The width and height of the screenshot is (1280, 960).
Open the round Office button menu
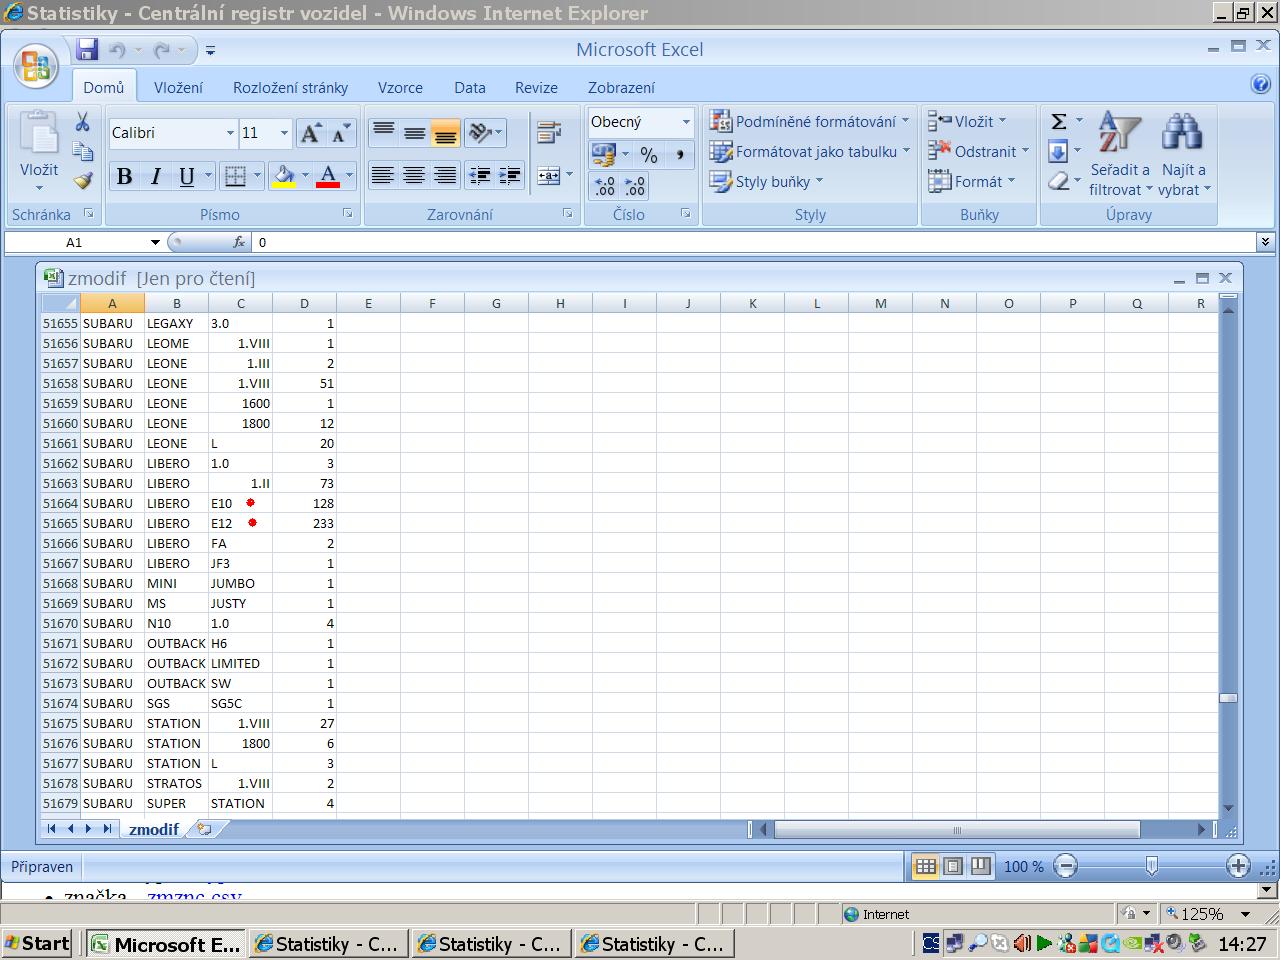[x=37, y=67]
